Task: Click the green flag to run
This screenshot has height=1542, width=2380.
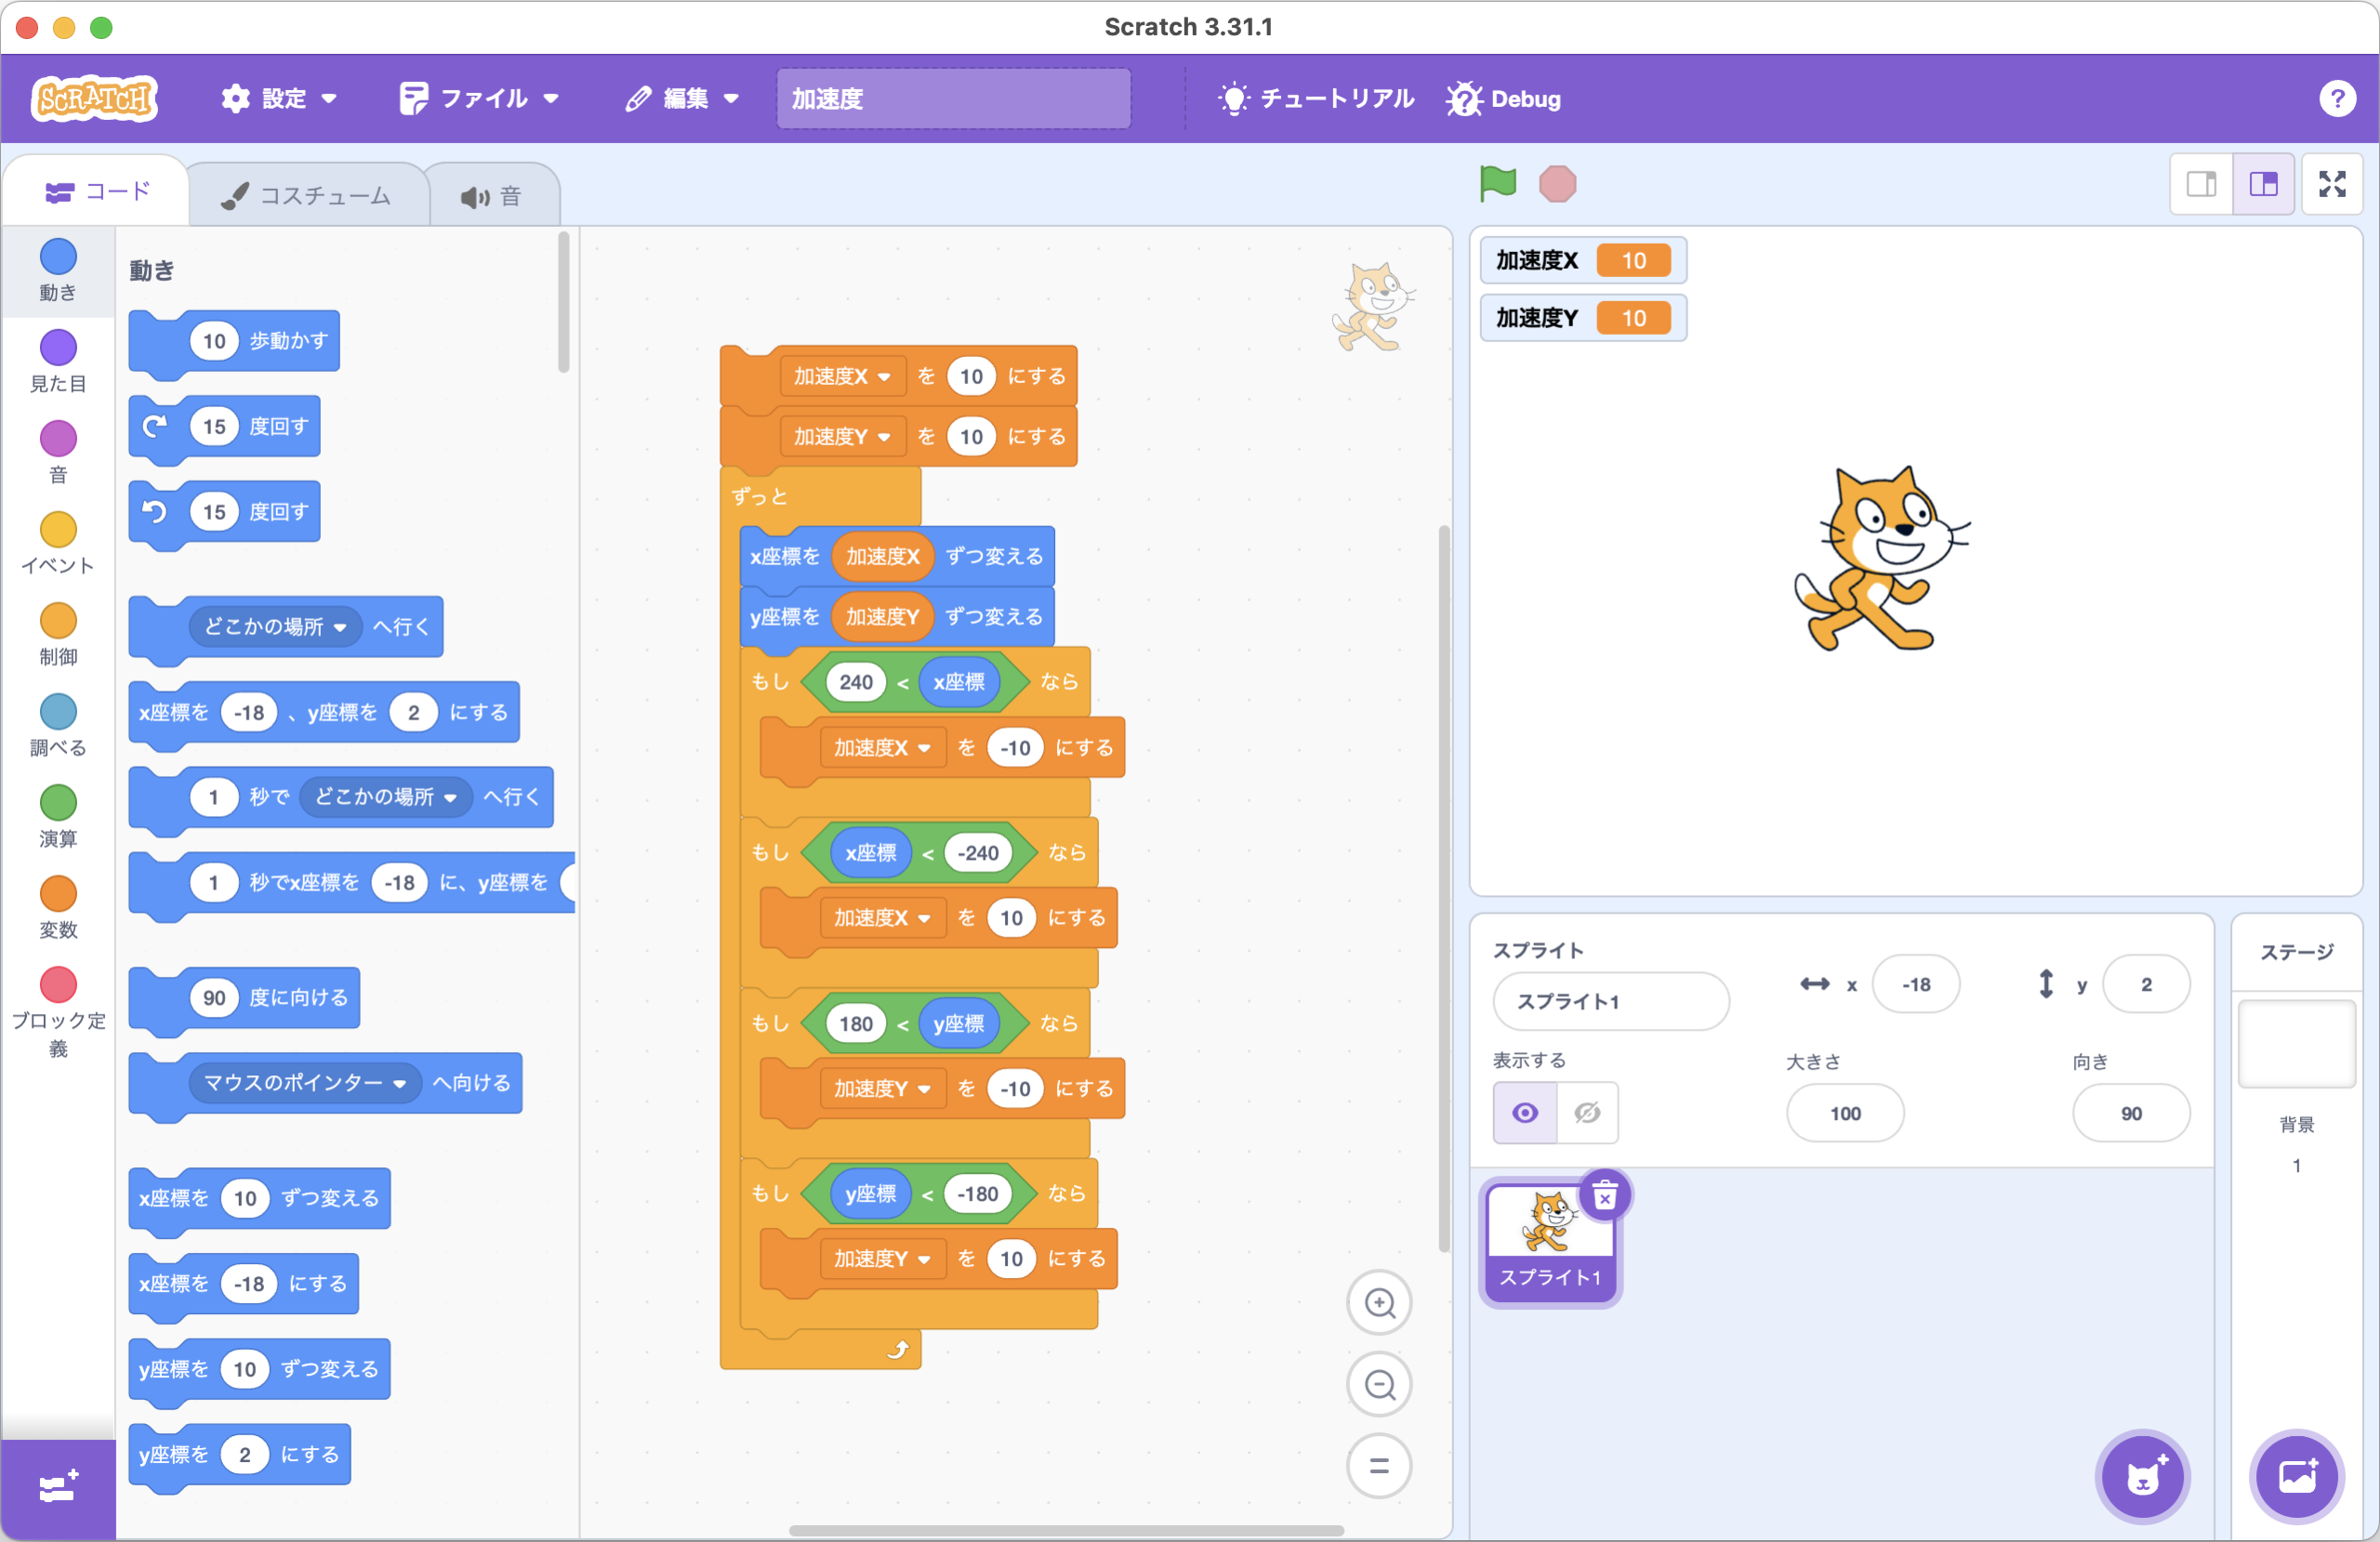Action: click(x=1497, y=184)
